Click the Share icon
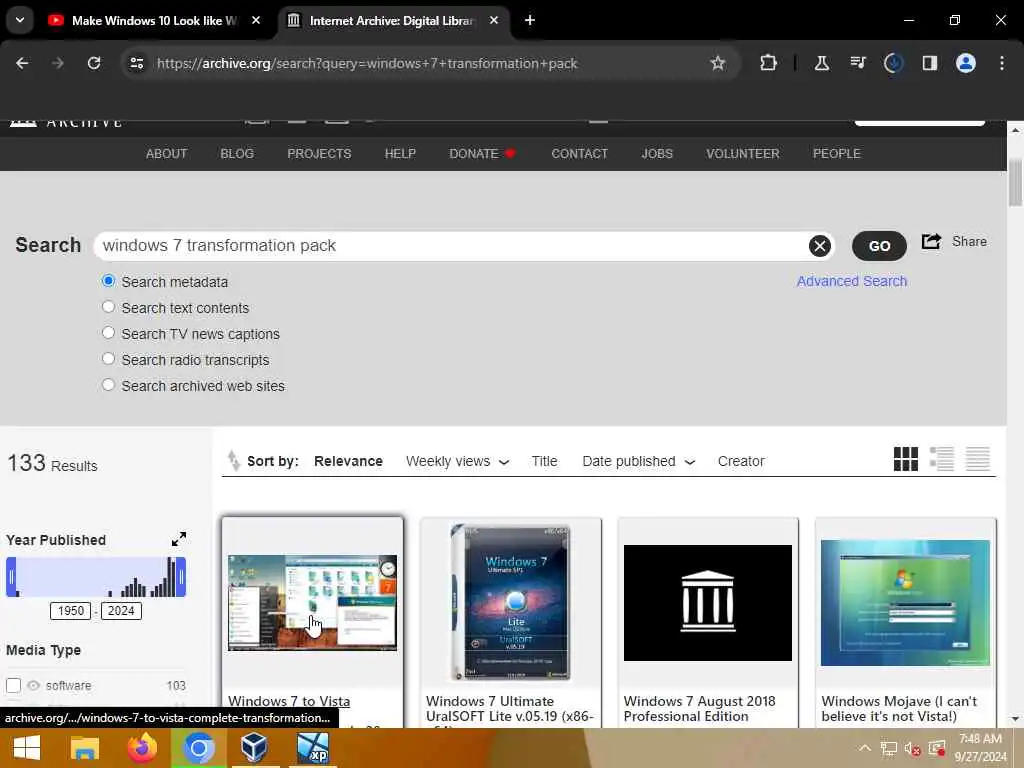This screenshot has height=768, width=1024. coord(931,242)
